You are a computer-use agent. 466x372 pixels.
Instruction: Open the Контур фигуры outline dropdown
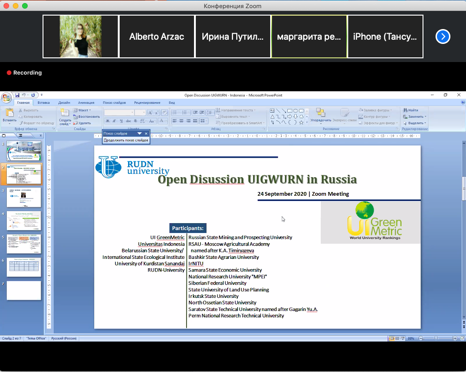point(374,117)
